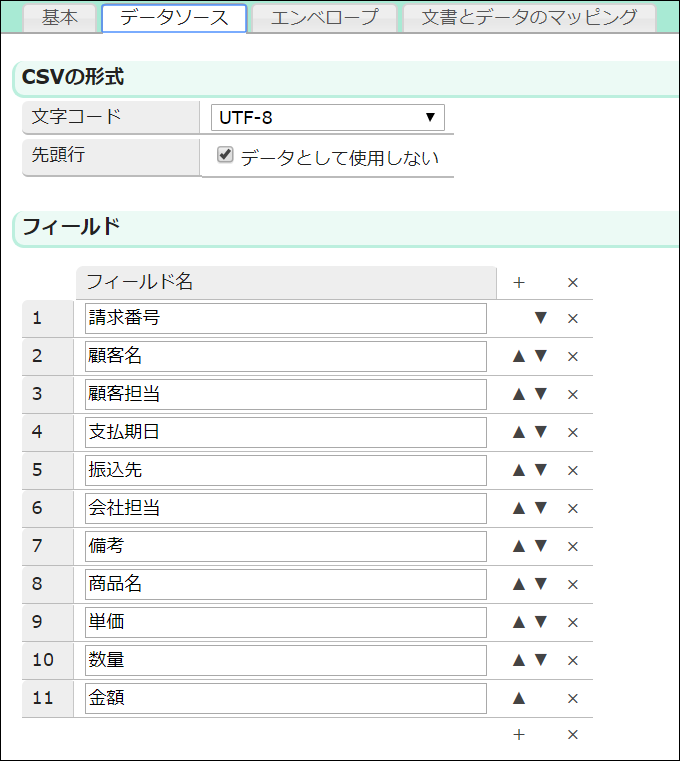680x761 pixels.
Task: Toggle データとして使用しない checkbox
Action: 226,155
